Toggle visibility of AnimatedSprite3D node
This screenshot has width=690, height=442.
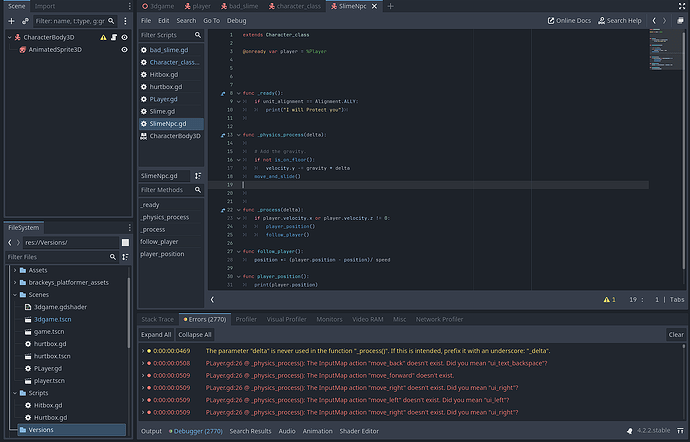click(x=125, y=50)
